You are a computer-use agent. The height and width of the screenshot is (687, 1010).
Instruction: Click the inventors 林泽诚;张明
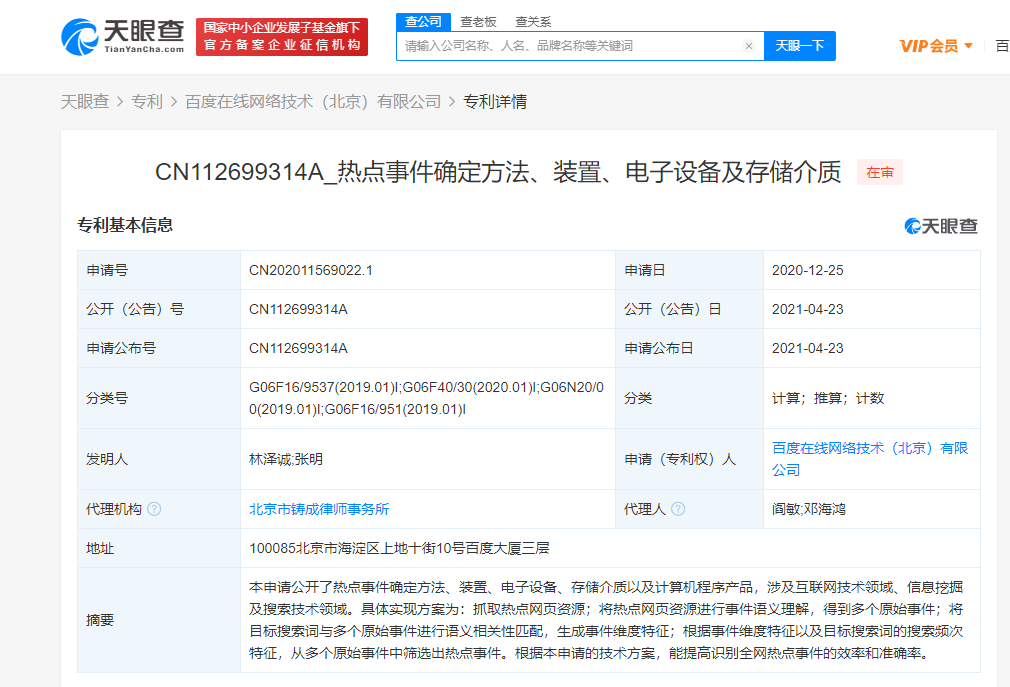[x=286, y=459]
